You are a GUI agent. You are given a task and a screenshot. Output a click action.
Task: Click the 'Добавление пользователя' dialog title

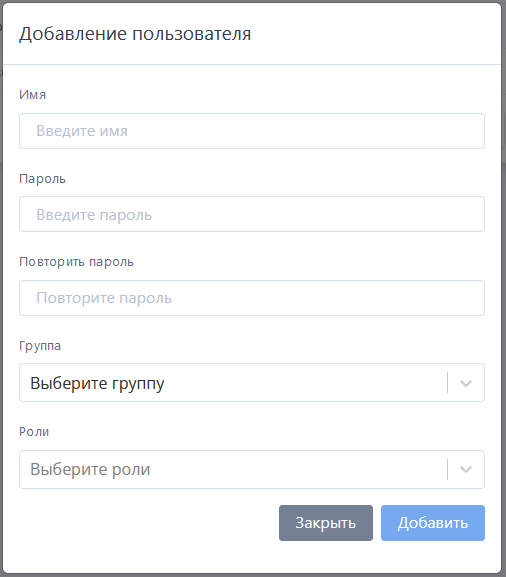(135, 34)
